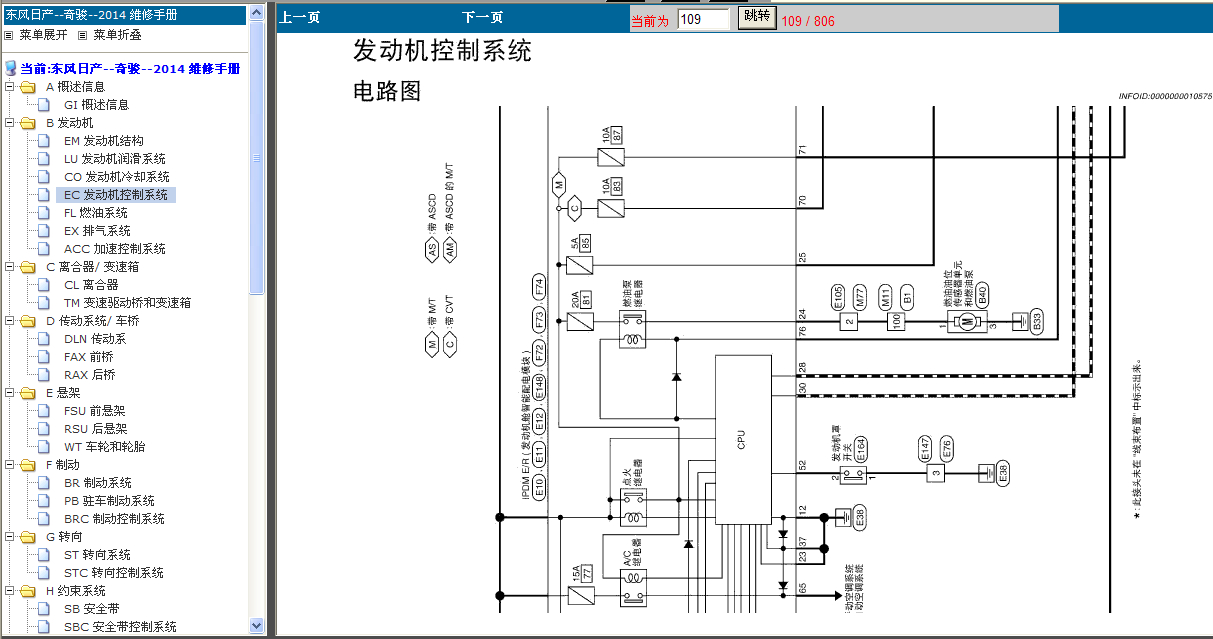Open RSU 后悬架 section

(x=95, y=429)
